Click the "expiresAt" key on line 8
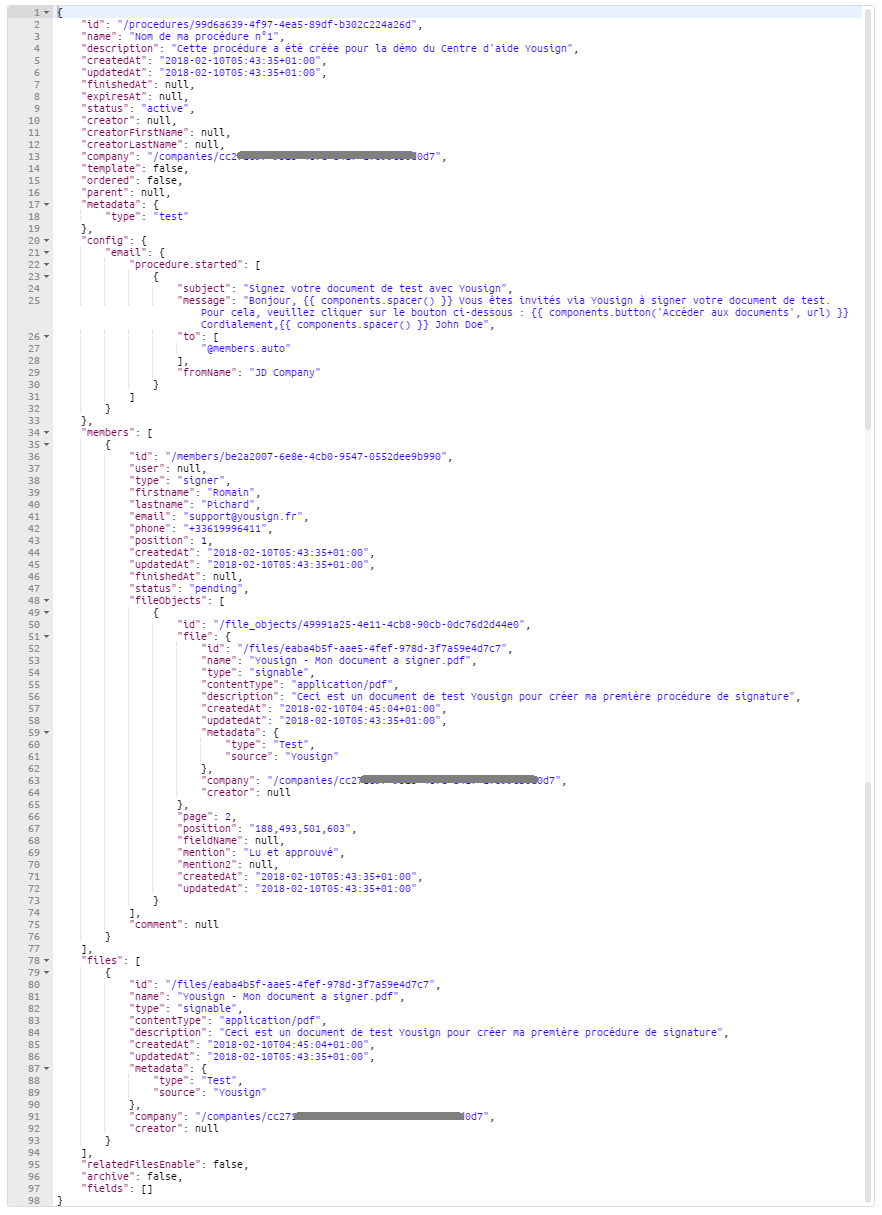 click(x=115, y=96)
